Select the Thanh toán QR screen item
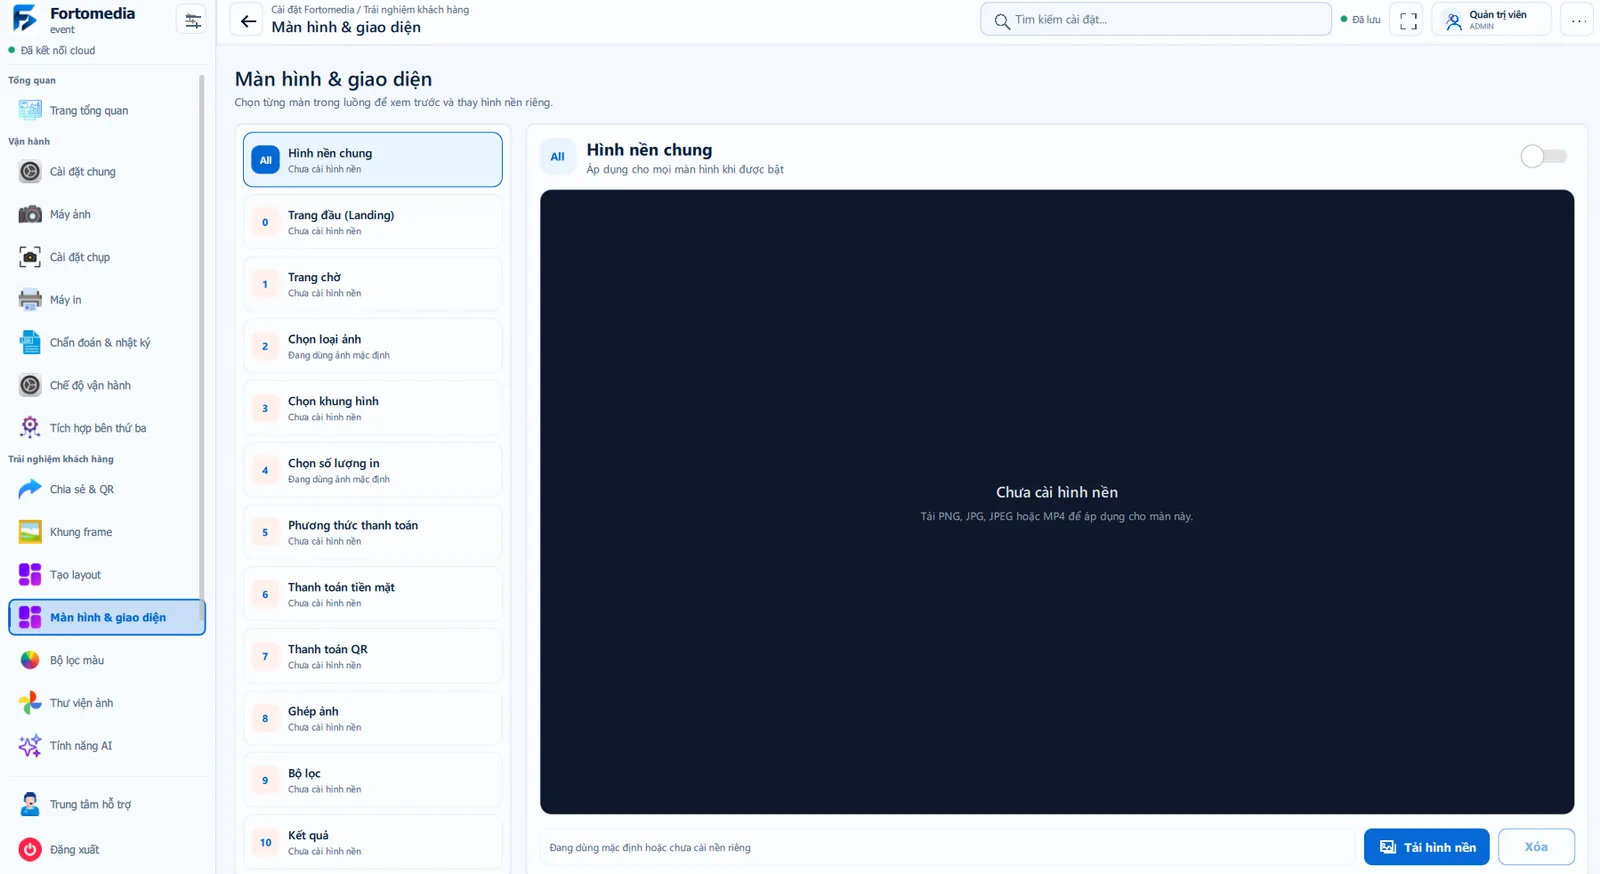 [373, 656]
